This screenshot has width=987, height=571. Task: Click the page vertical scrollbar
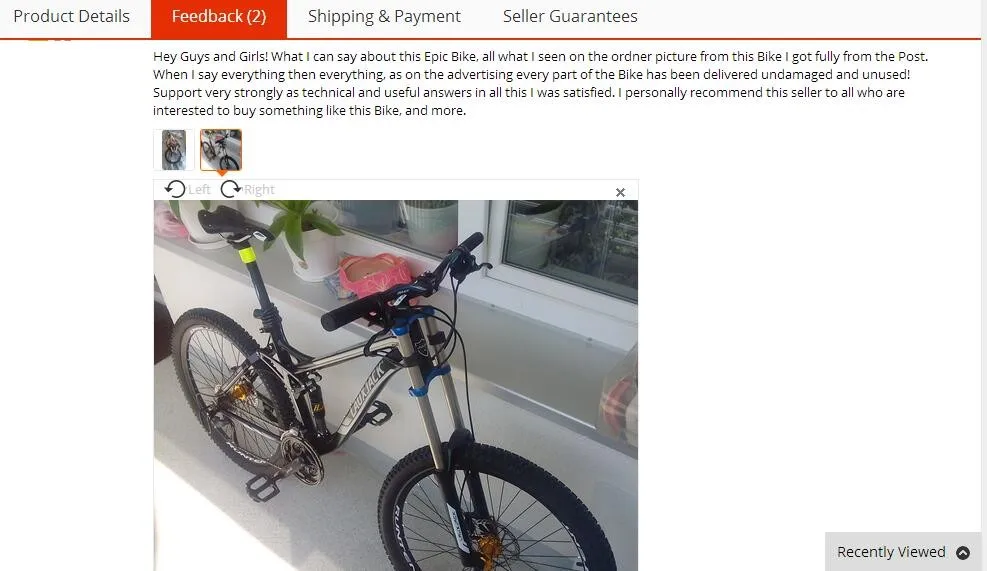point(984,285)
